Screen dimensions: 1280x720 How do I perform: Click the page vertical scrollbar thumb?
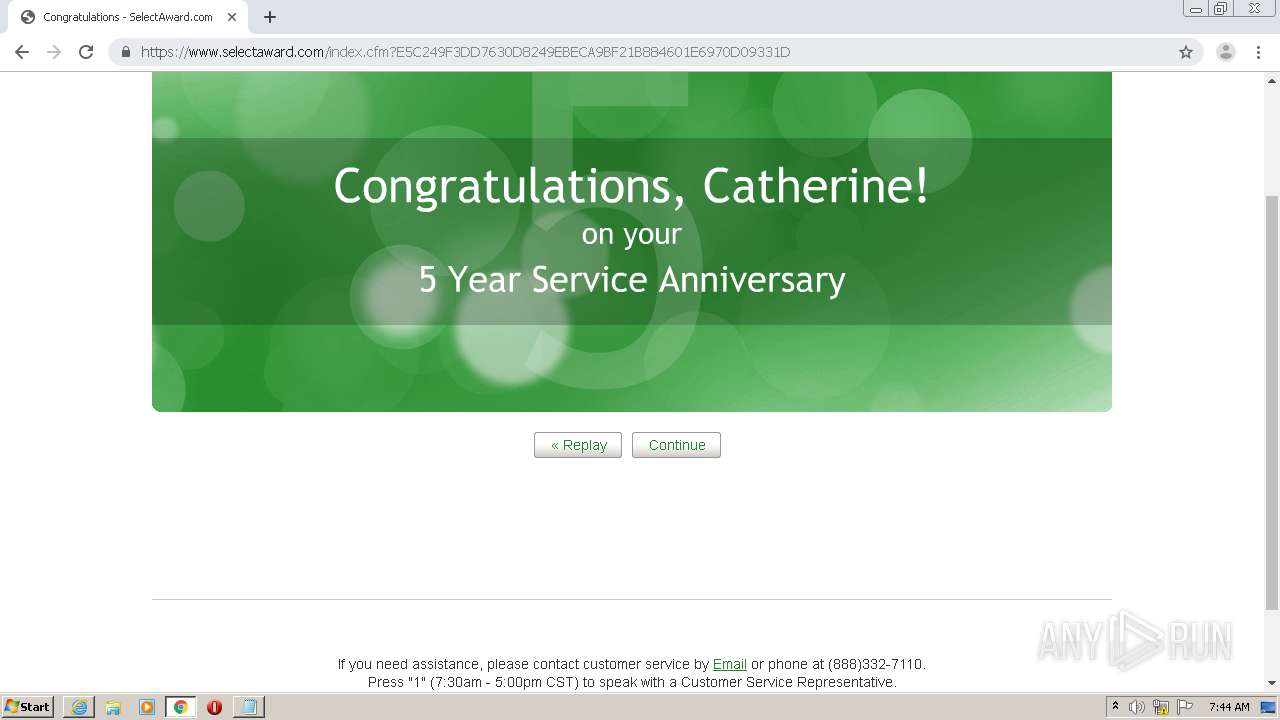point(1272,402)
